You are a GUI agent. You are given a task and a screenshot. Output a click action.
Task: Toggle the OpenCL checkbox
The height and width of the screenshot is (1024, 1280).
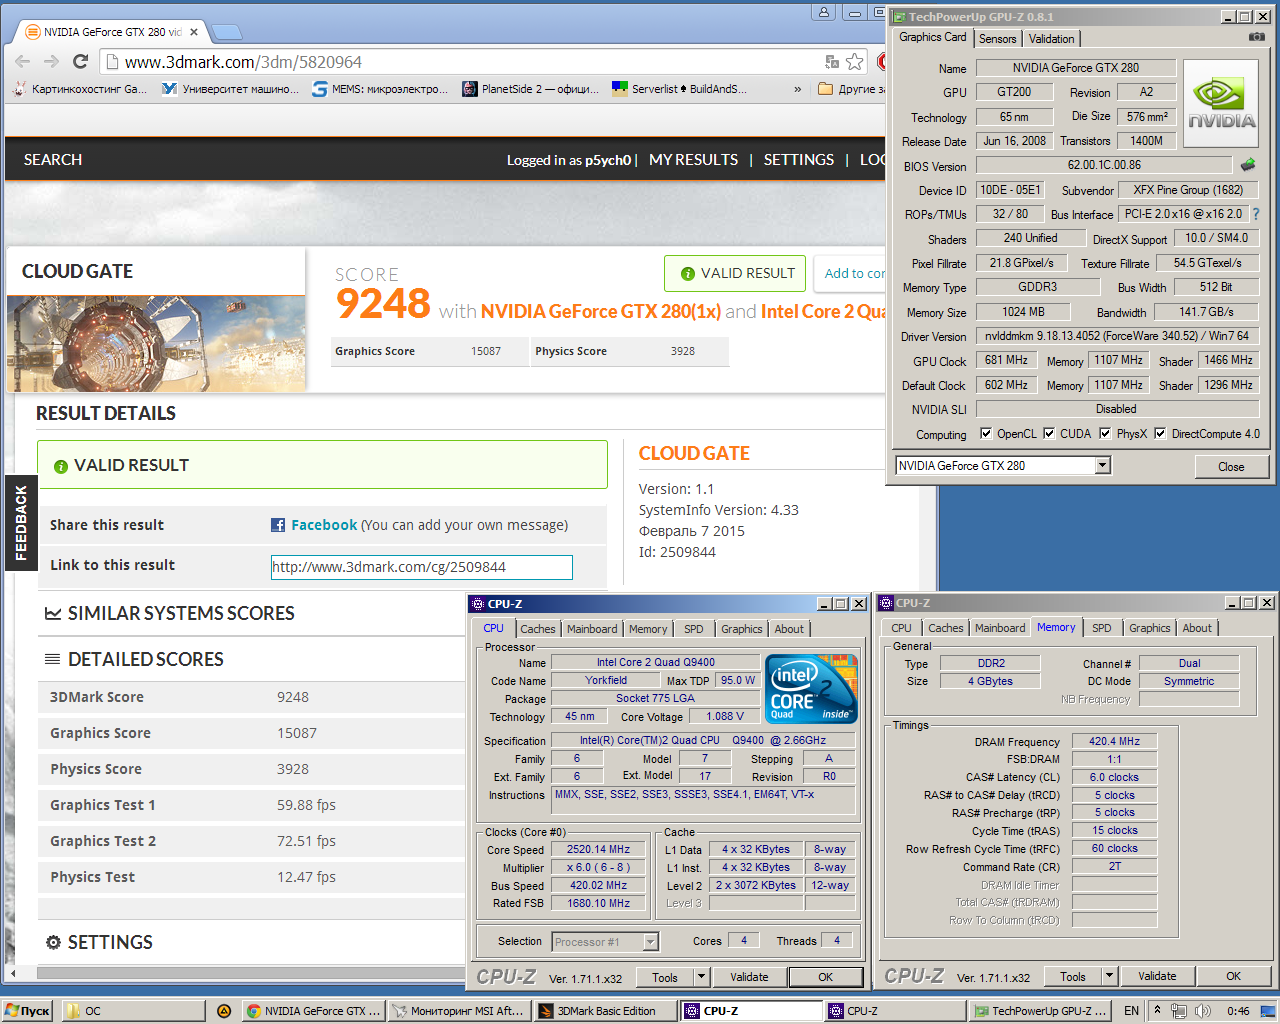pos(986,433)
